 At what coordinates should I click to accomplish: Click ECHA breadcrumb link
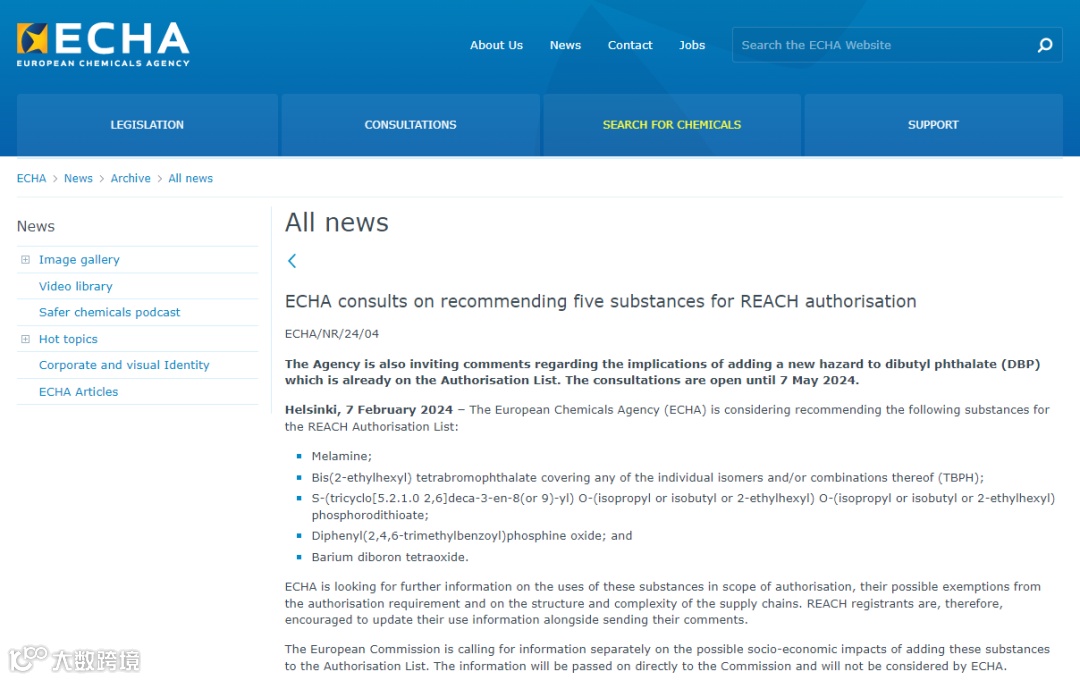(x=32, y=178)
